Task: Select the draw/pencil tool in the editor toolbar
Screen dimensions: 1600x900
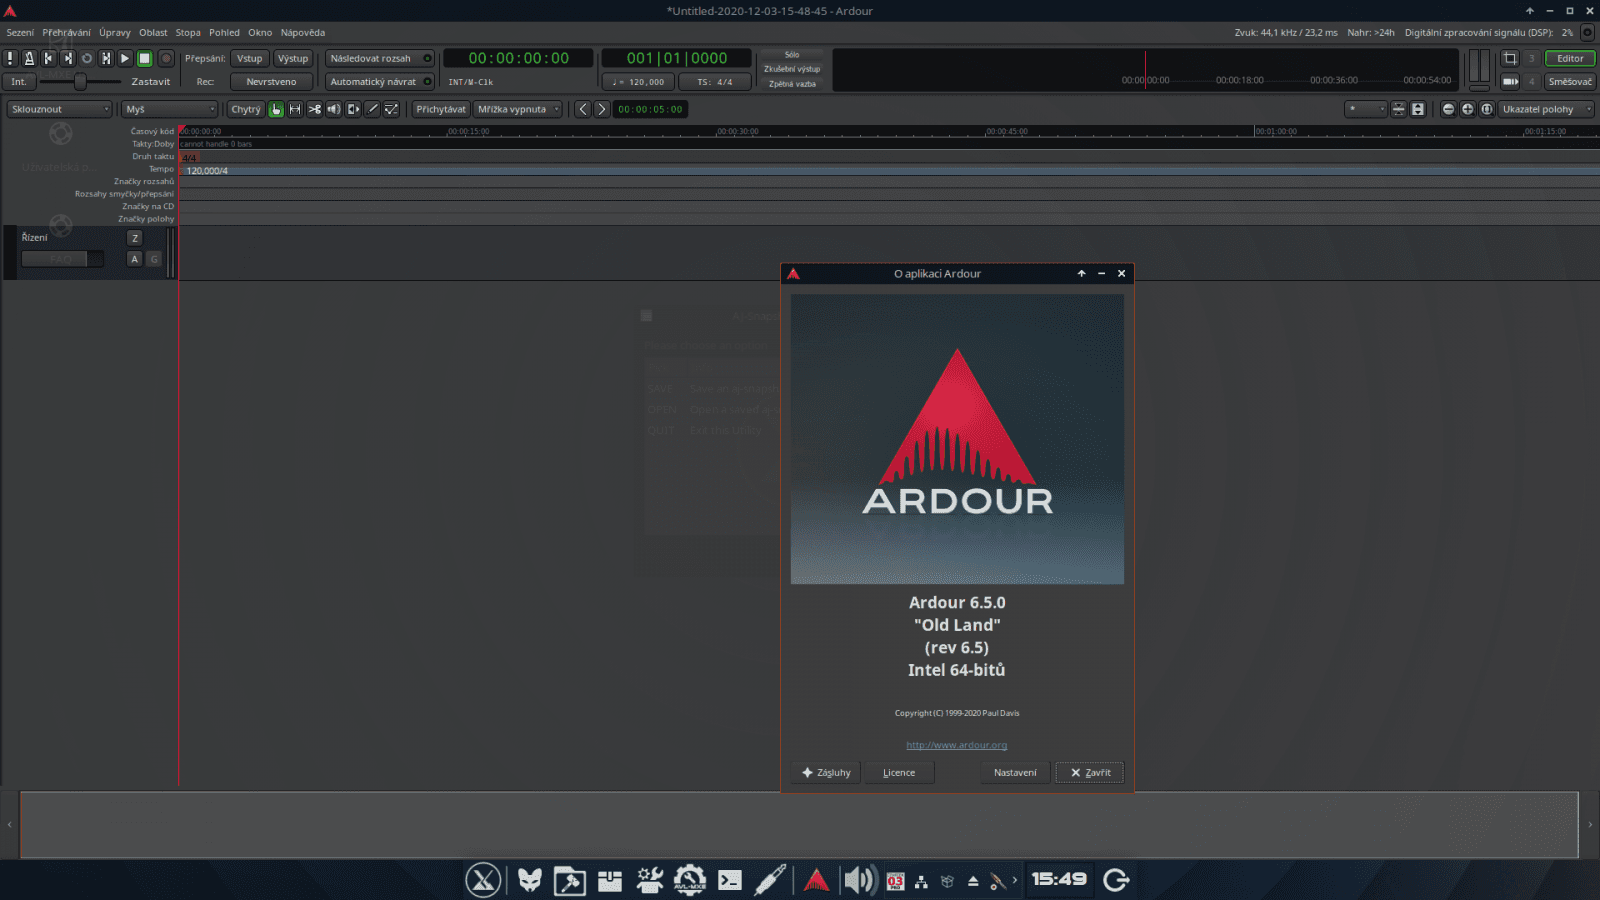Action: [x=372, y=109]
